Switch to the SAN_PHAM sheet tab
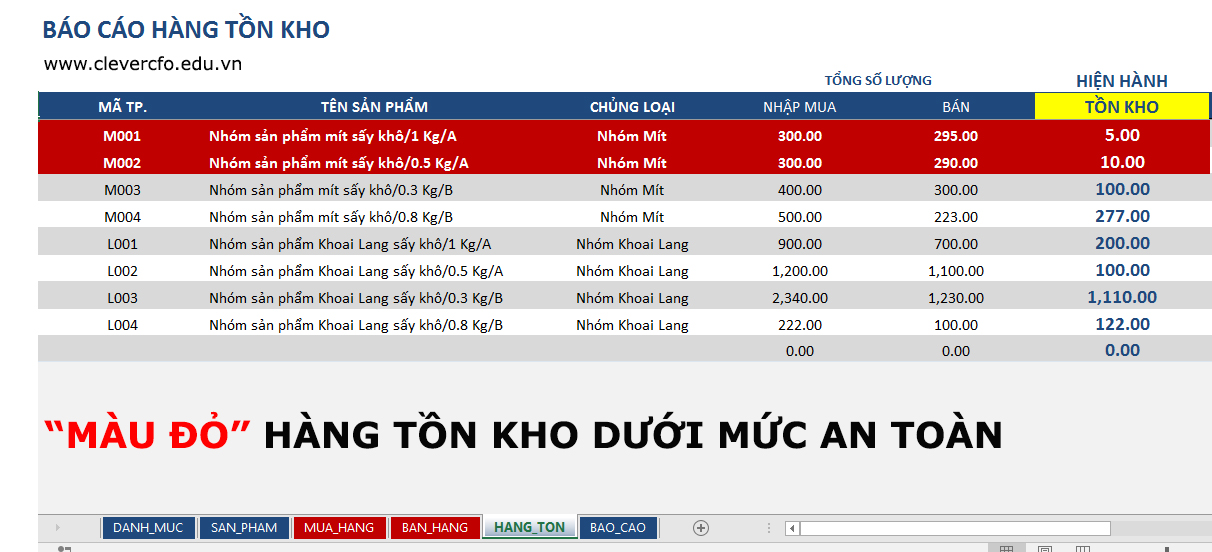The width and height of the screenshot is (1212, 552). click(244, 528)
